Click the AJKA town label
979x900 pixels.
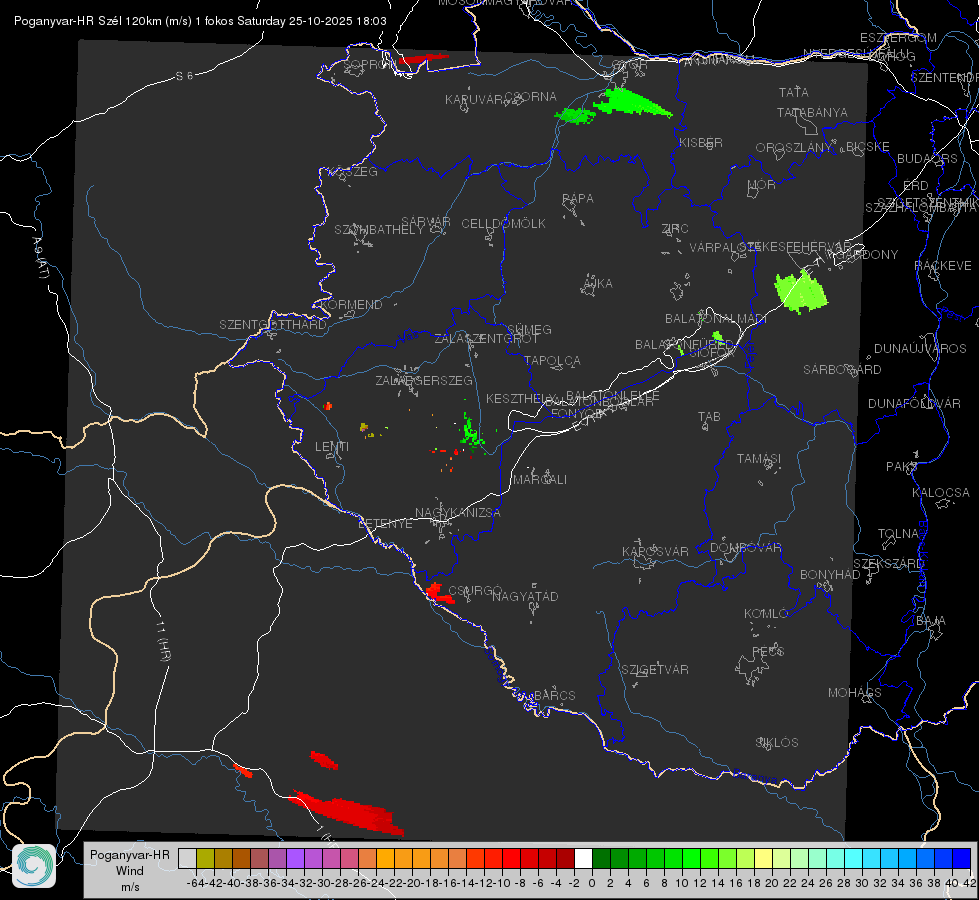tap(598, 283)
